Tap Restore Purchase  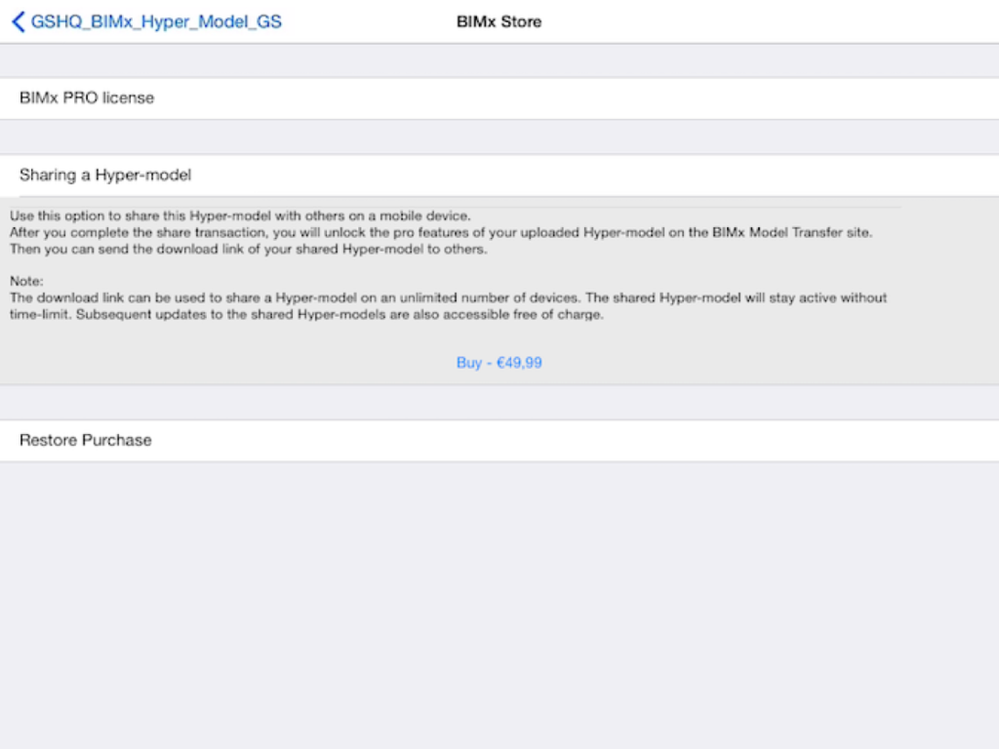coord(85,440)
